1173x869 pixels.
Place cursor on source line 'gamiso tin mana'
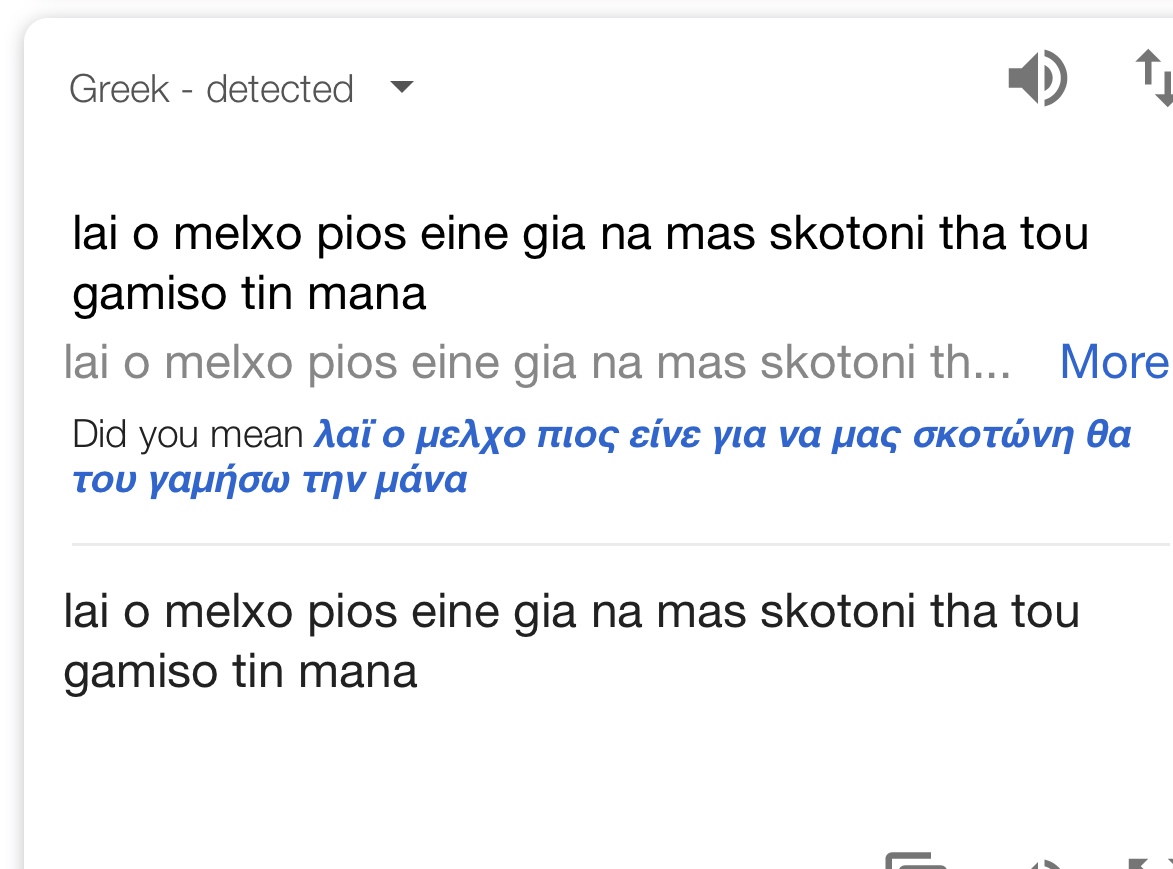point(249,293)
